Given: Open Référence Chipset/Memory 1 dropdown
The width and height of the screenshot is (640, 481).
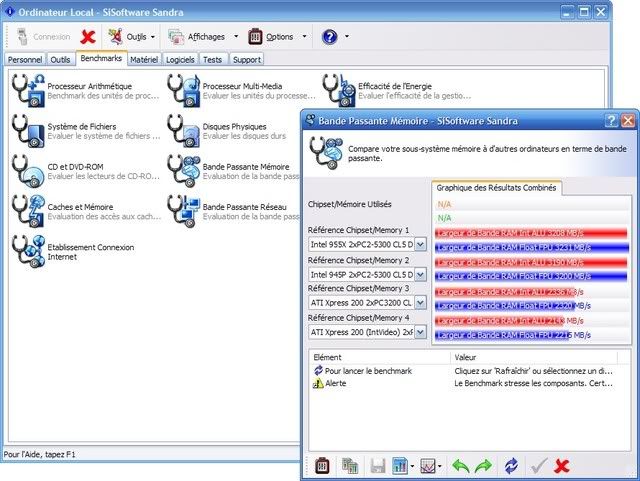Looking at the screenshot, I should pyautogui.click(x=420, y=245).
